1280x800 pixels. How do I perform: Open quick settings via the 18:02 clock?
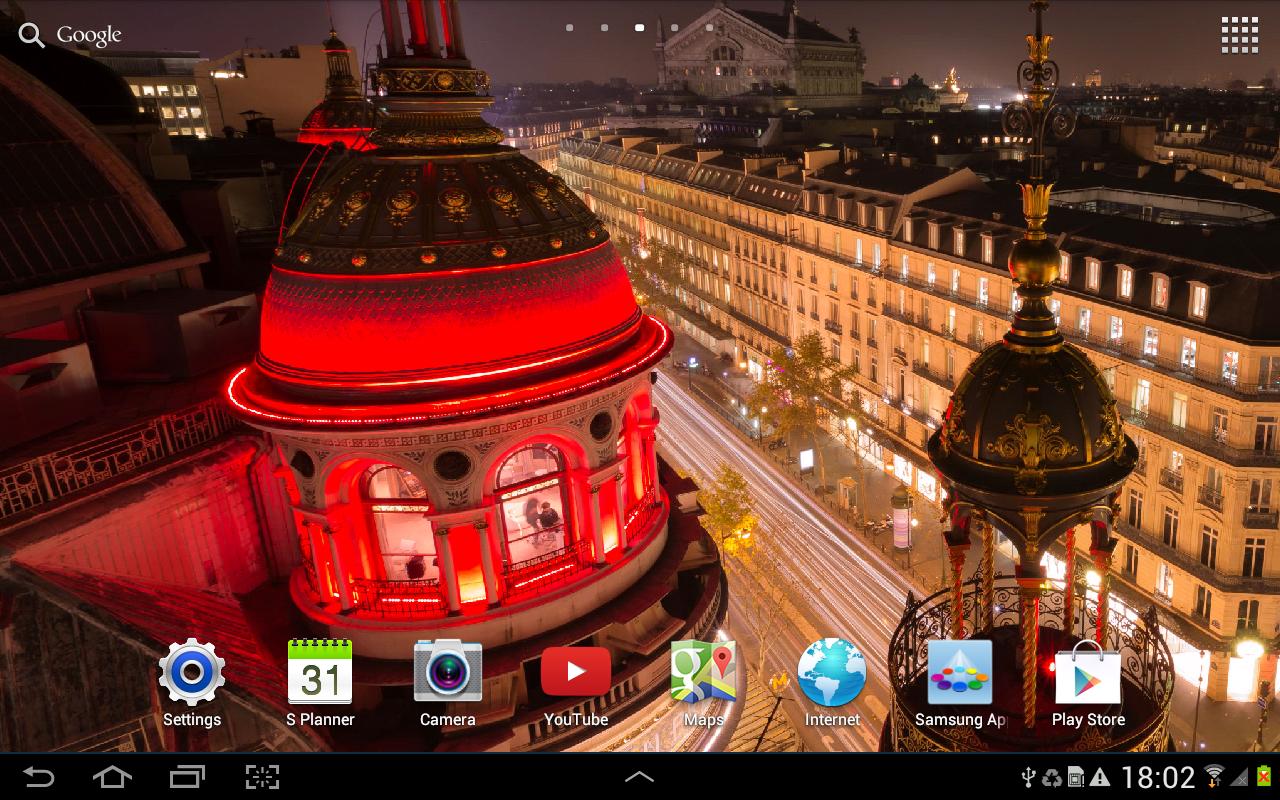[1158, 777]
